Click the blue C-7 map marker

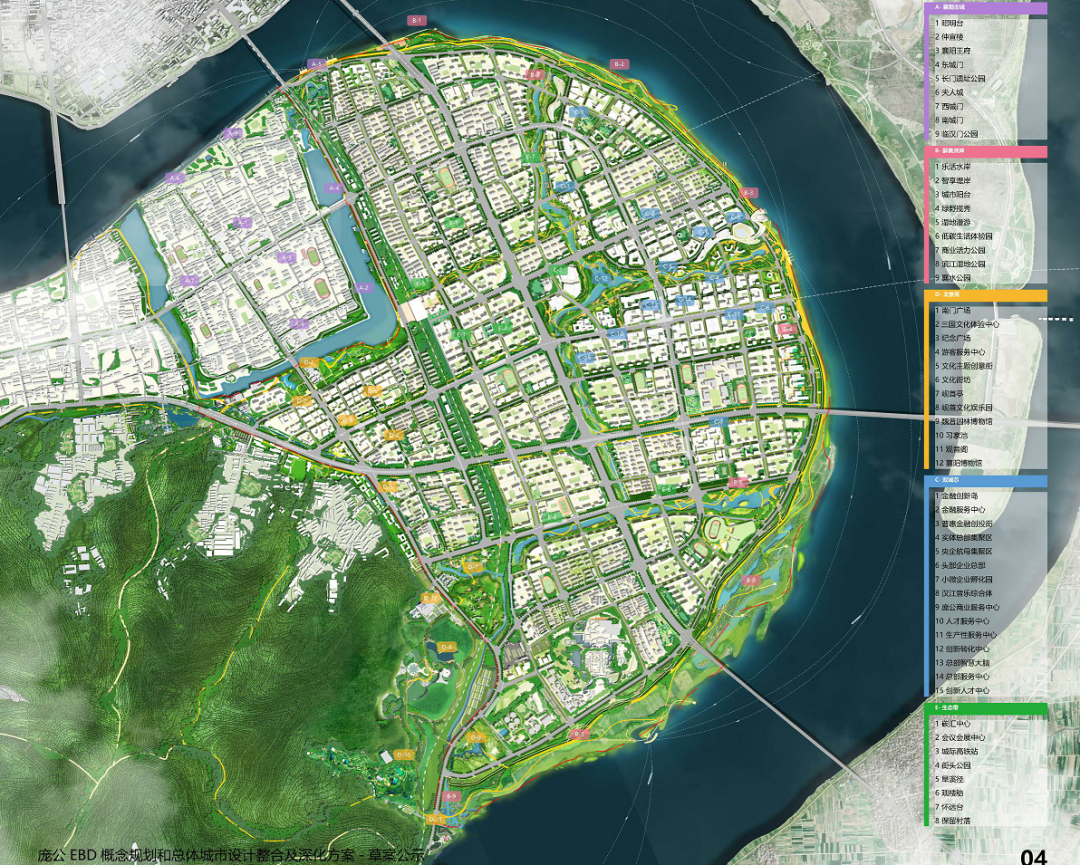718,421
